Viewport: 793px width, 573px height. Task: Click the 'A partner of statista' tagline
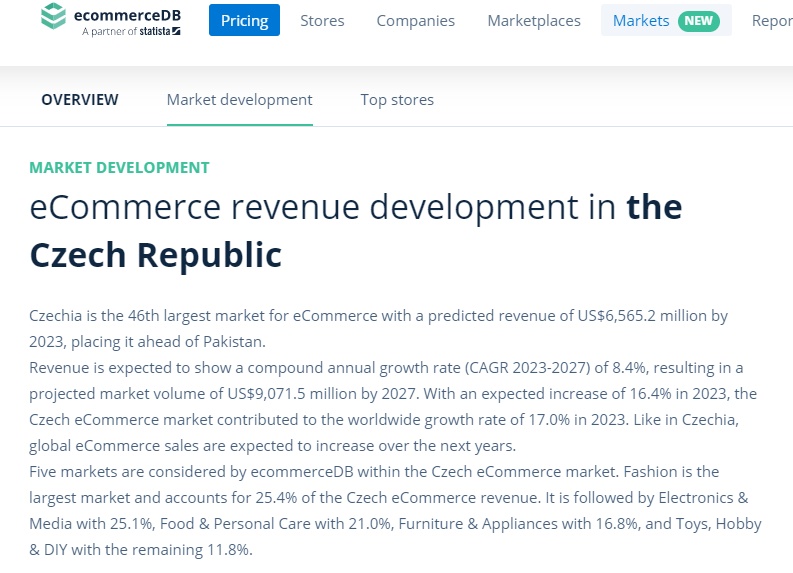[130, 32]
